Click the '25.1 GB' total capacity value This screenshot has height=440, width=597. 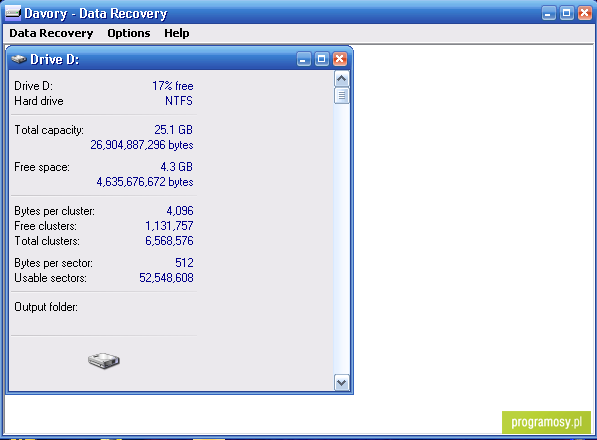(173, 130)
